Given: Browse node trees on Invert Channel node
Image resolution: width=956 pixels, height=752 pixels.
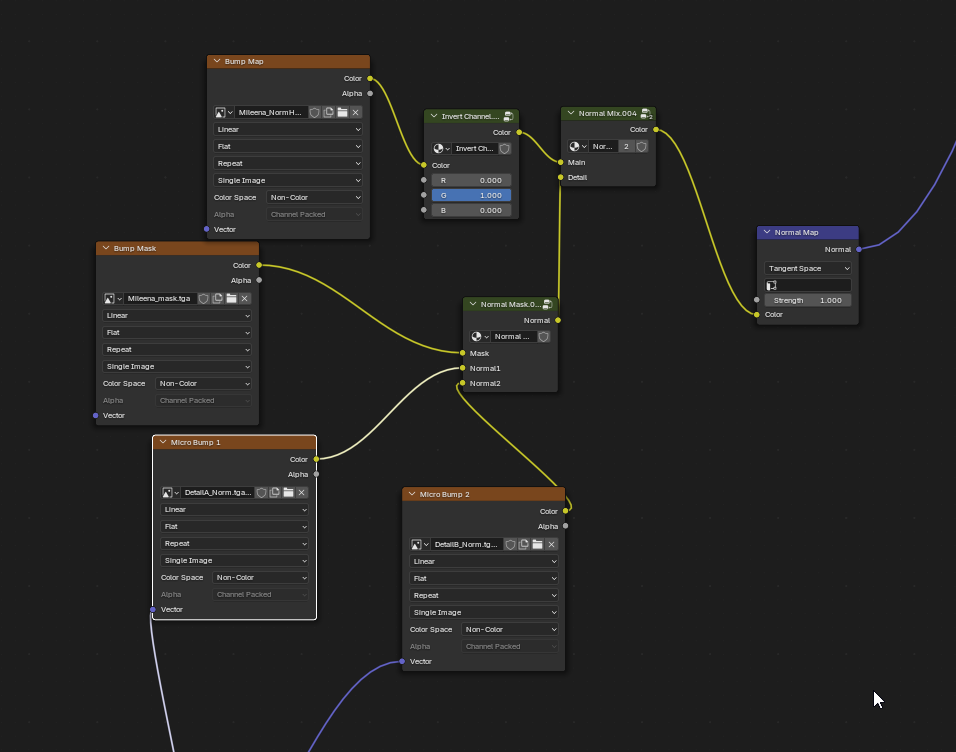Looking at the screenshot, I should 441,148.
